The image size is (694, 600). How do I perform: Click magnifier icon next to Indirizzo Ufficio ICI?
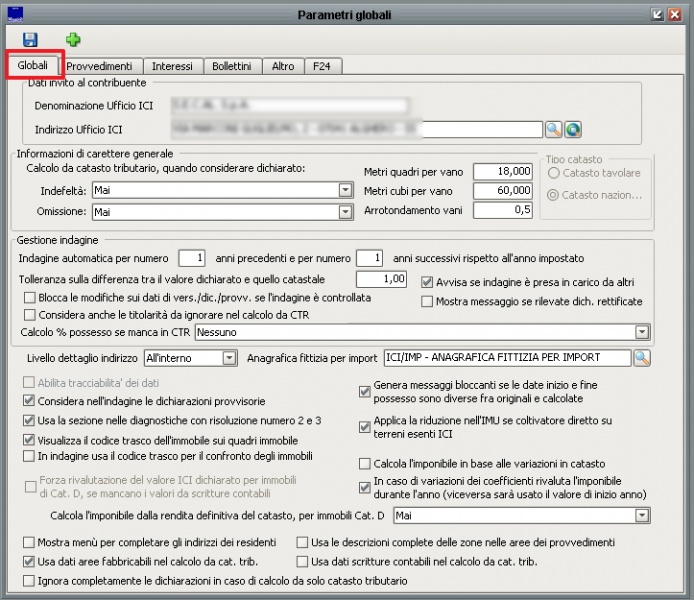[x=553, y=129]
